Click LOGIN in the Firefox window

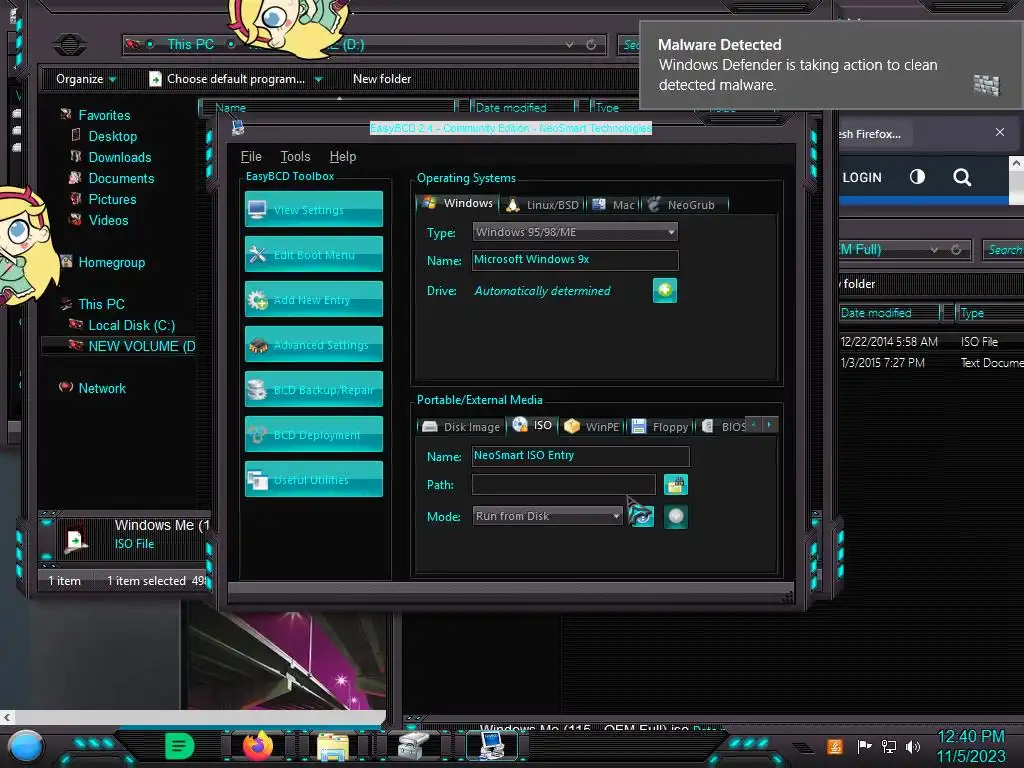point(862,178)
